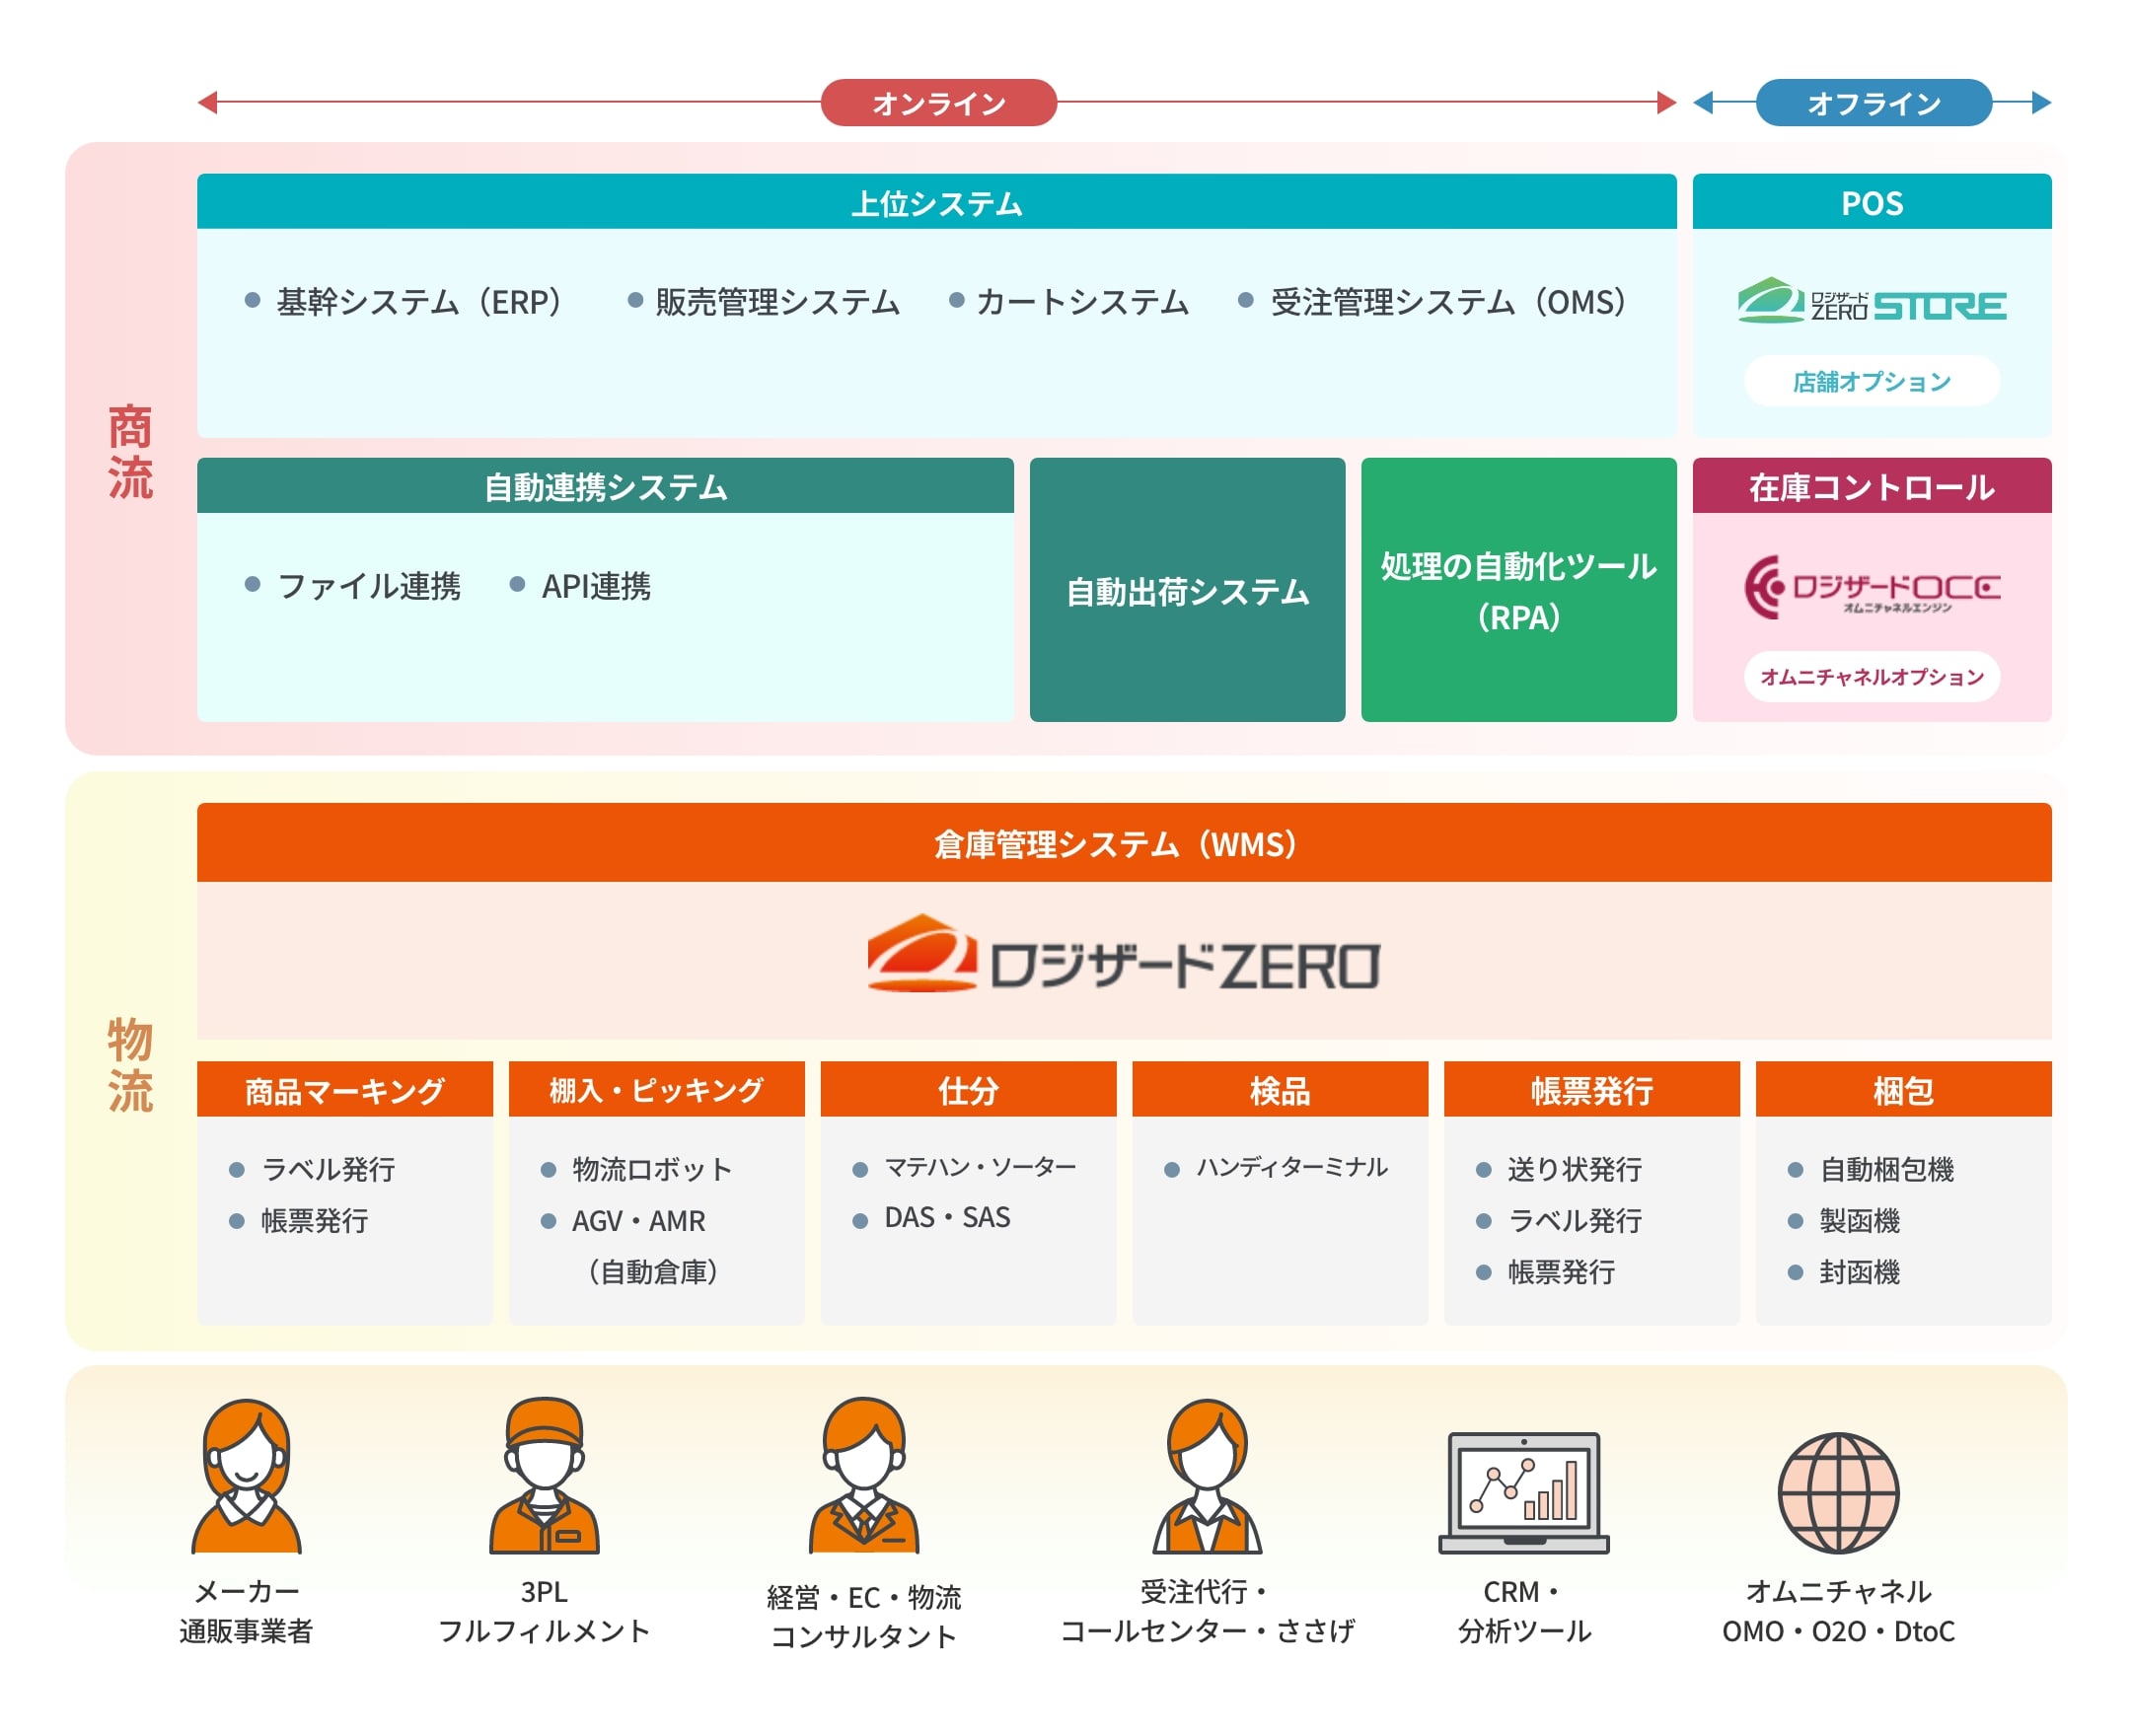Select the 棚入・ピッキング header

click(656, 1089)
